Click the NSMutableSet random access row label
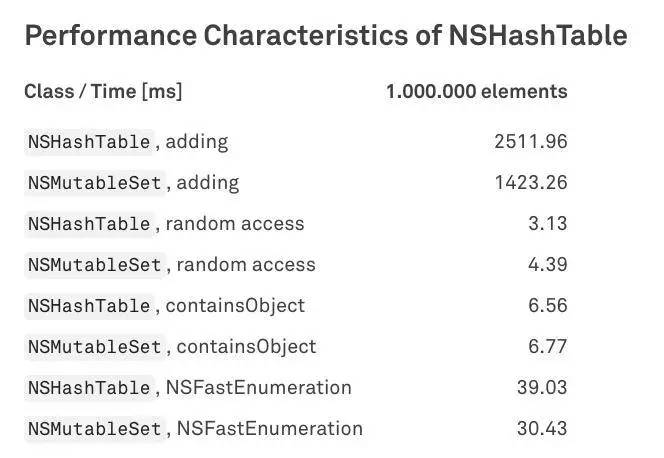The image size is (664, 458). [170, 265]
